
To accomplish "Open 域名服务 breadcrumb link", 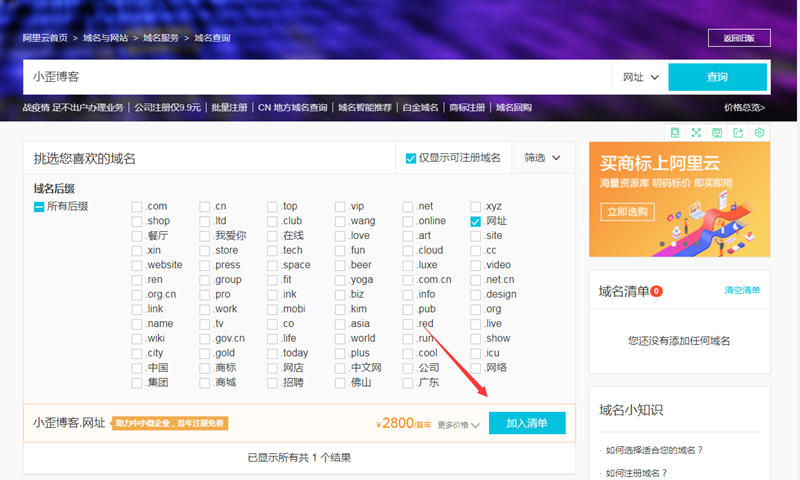I will pos(161,38).
